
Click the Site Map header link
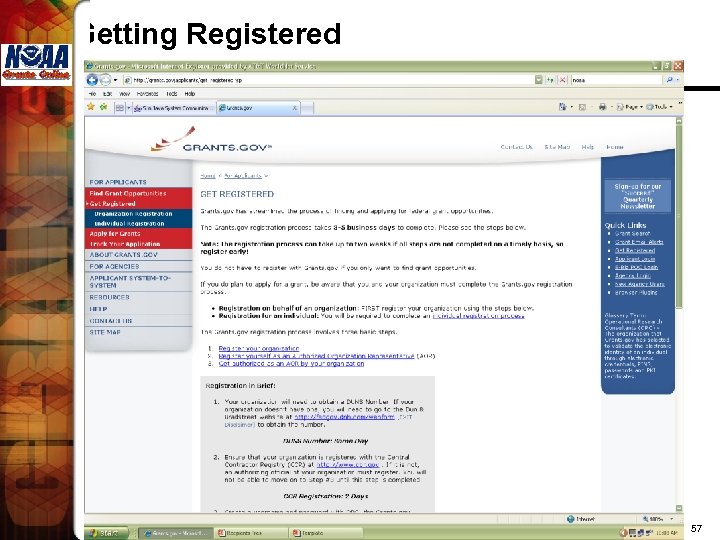point(557,147)
